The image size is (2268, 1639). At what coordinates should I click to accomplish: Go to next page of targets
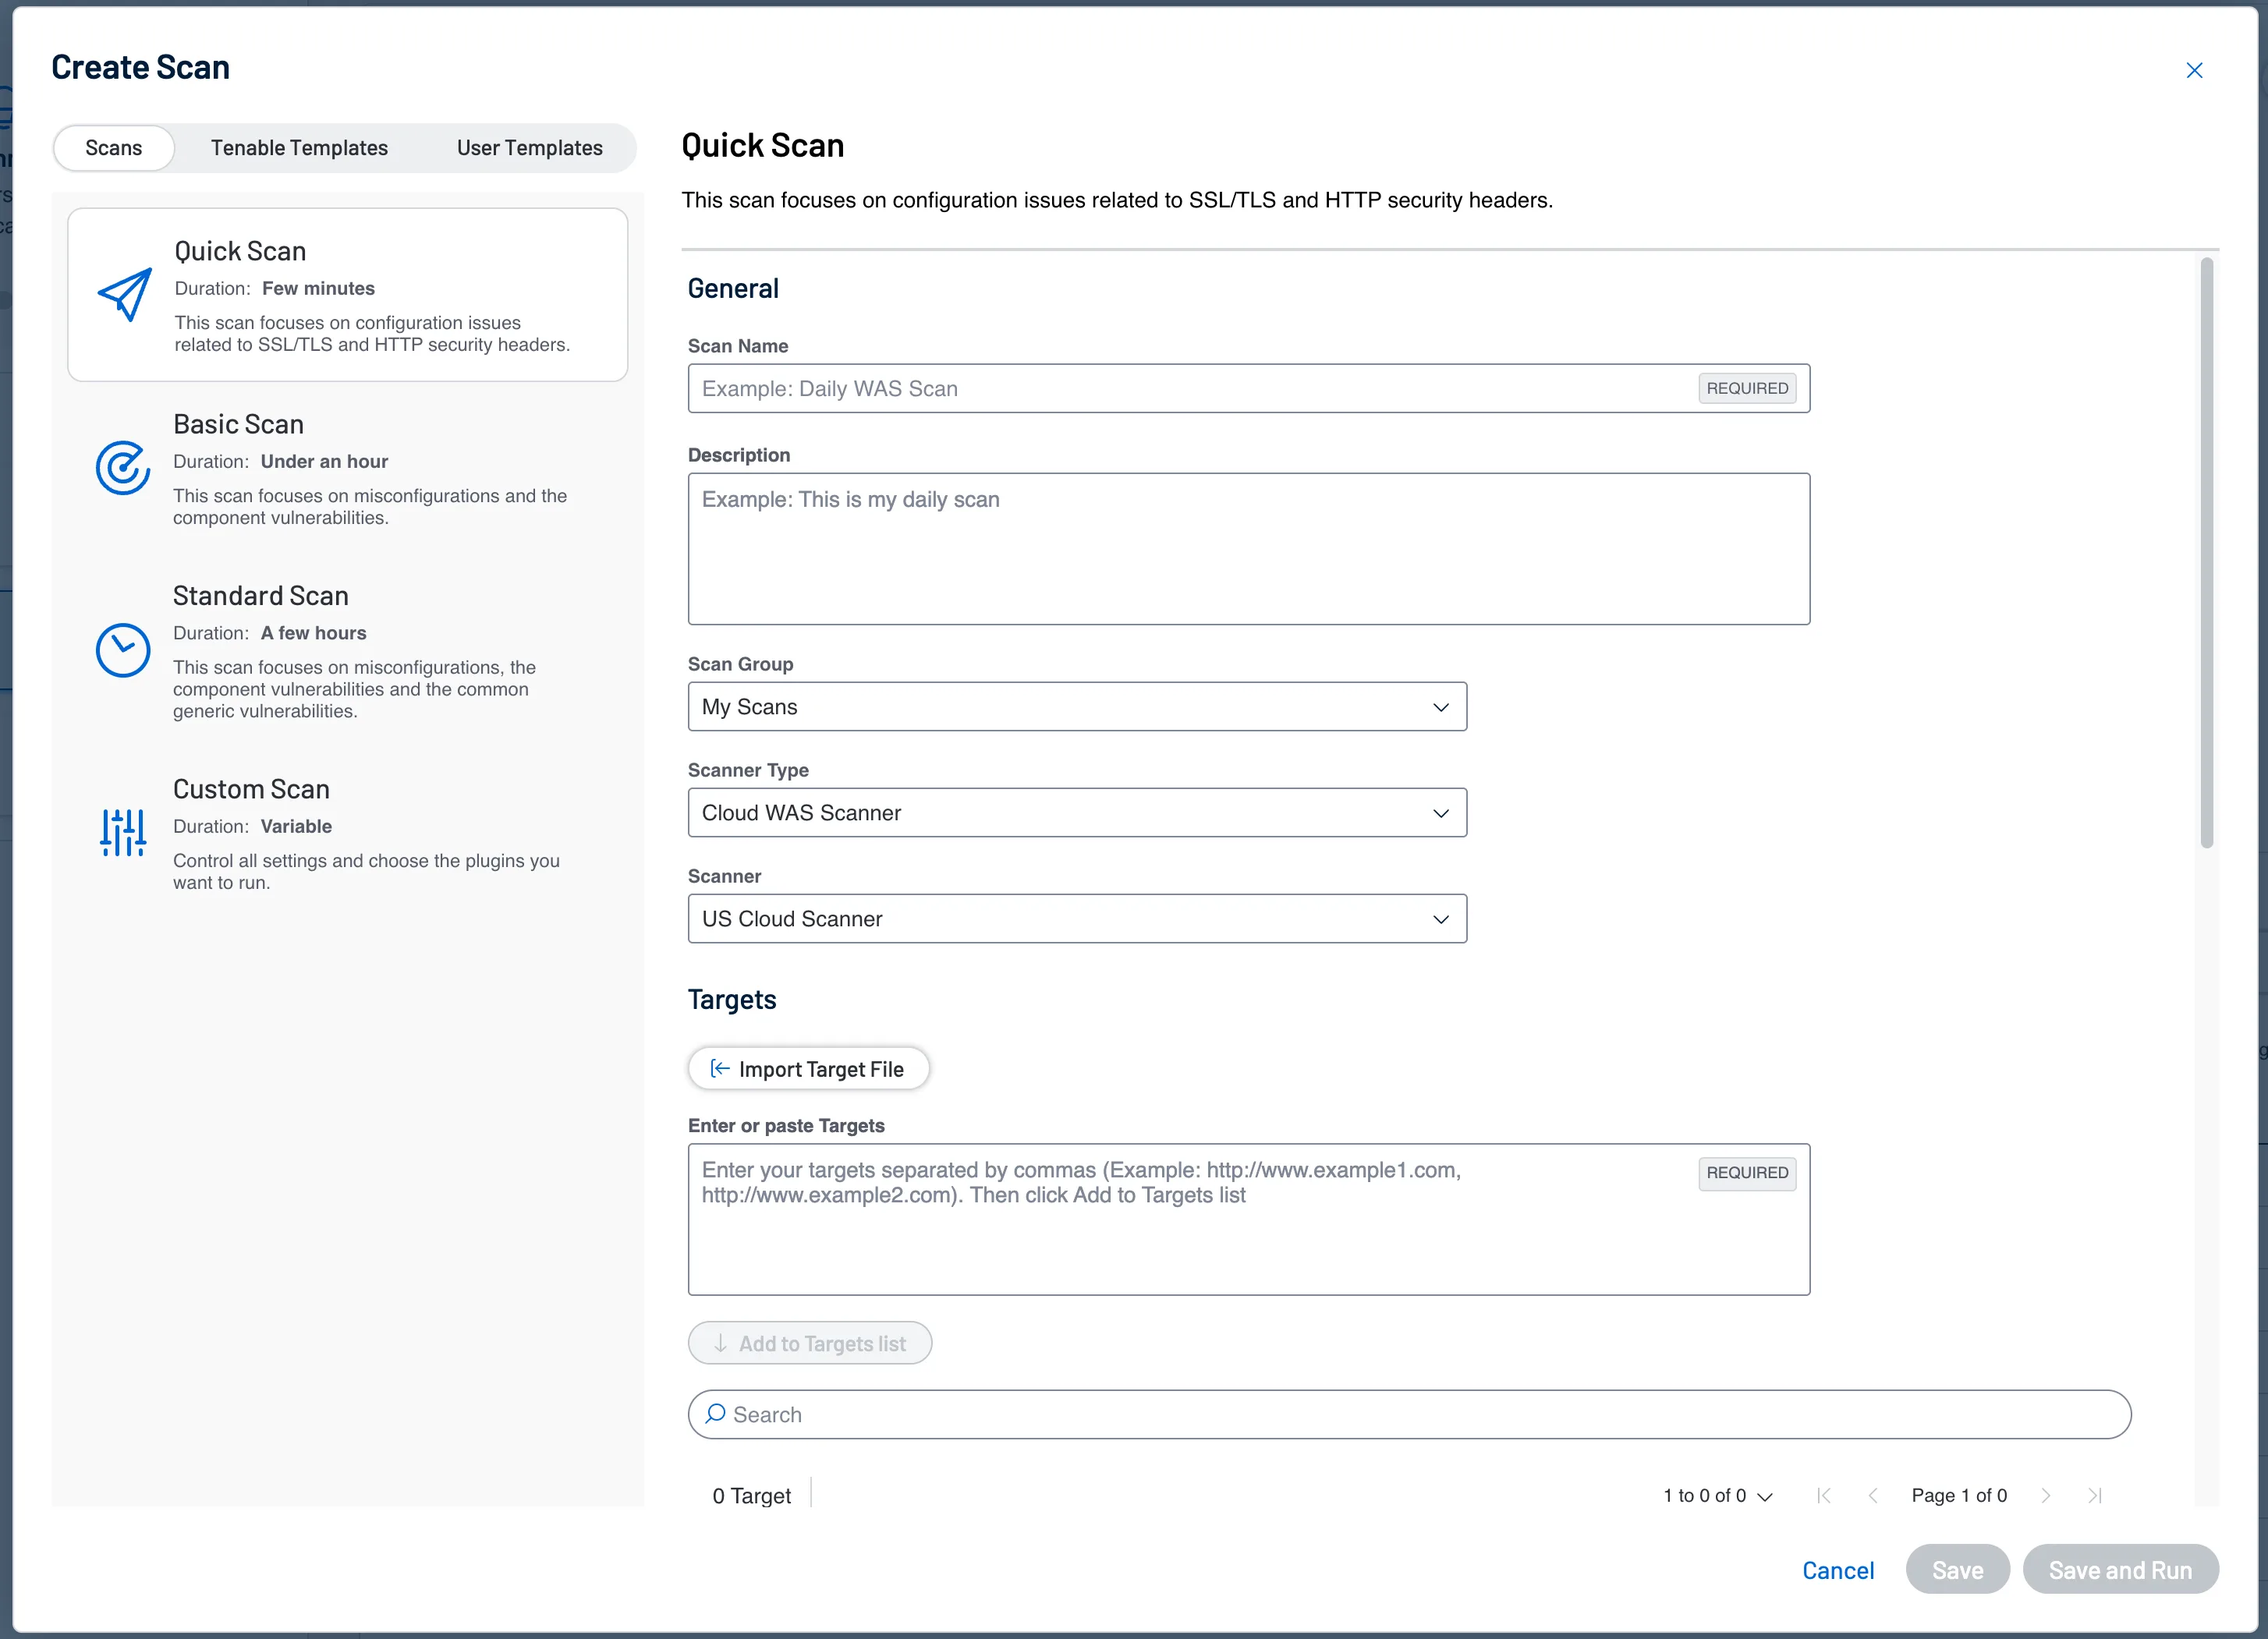2046,1495
